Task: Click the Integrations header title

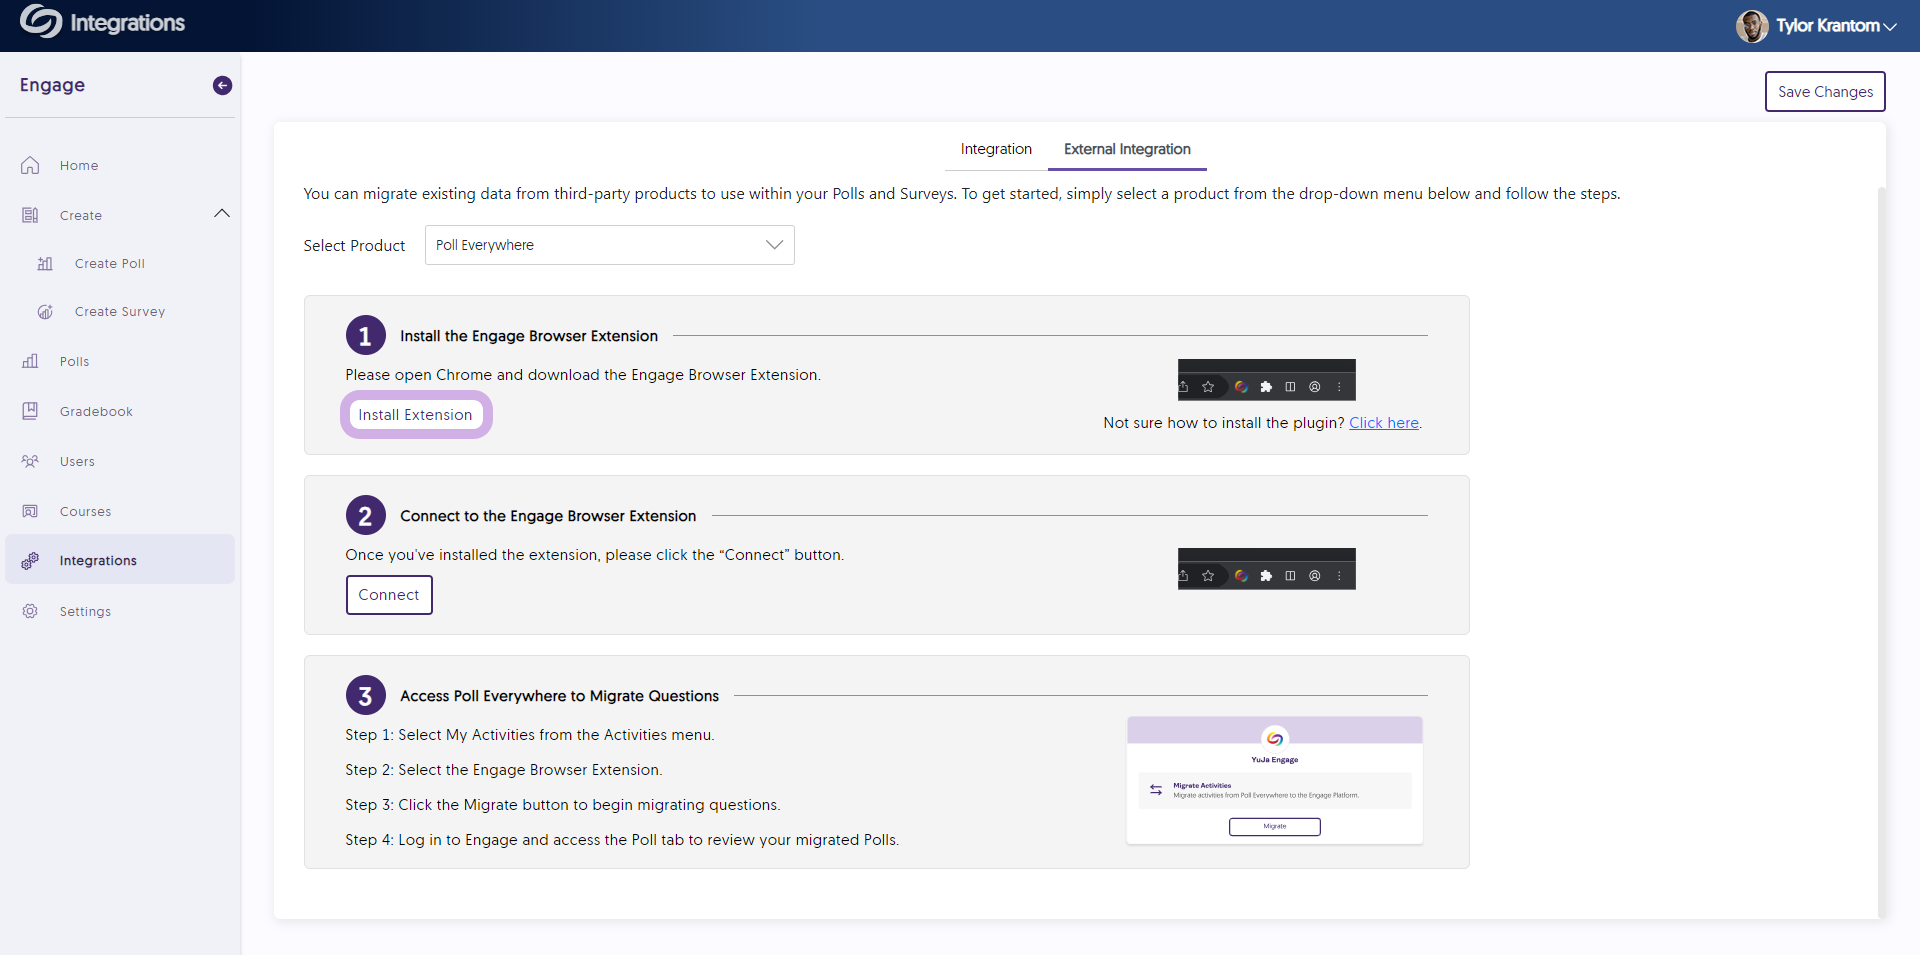Action: [x=127, y=23]
